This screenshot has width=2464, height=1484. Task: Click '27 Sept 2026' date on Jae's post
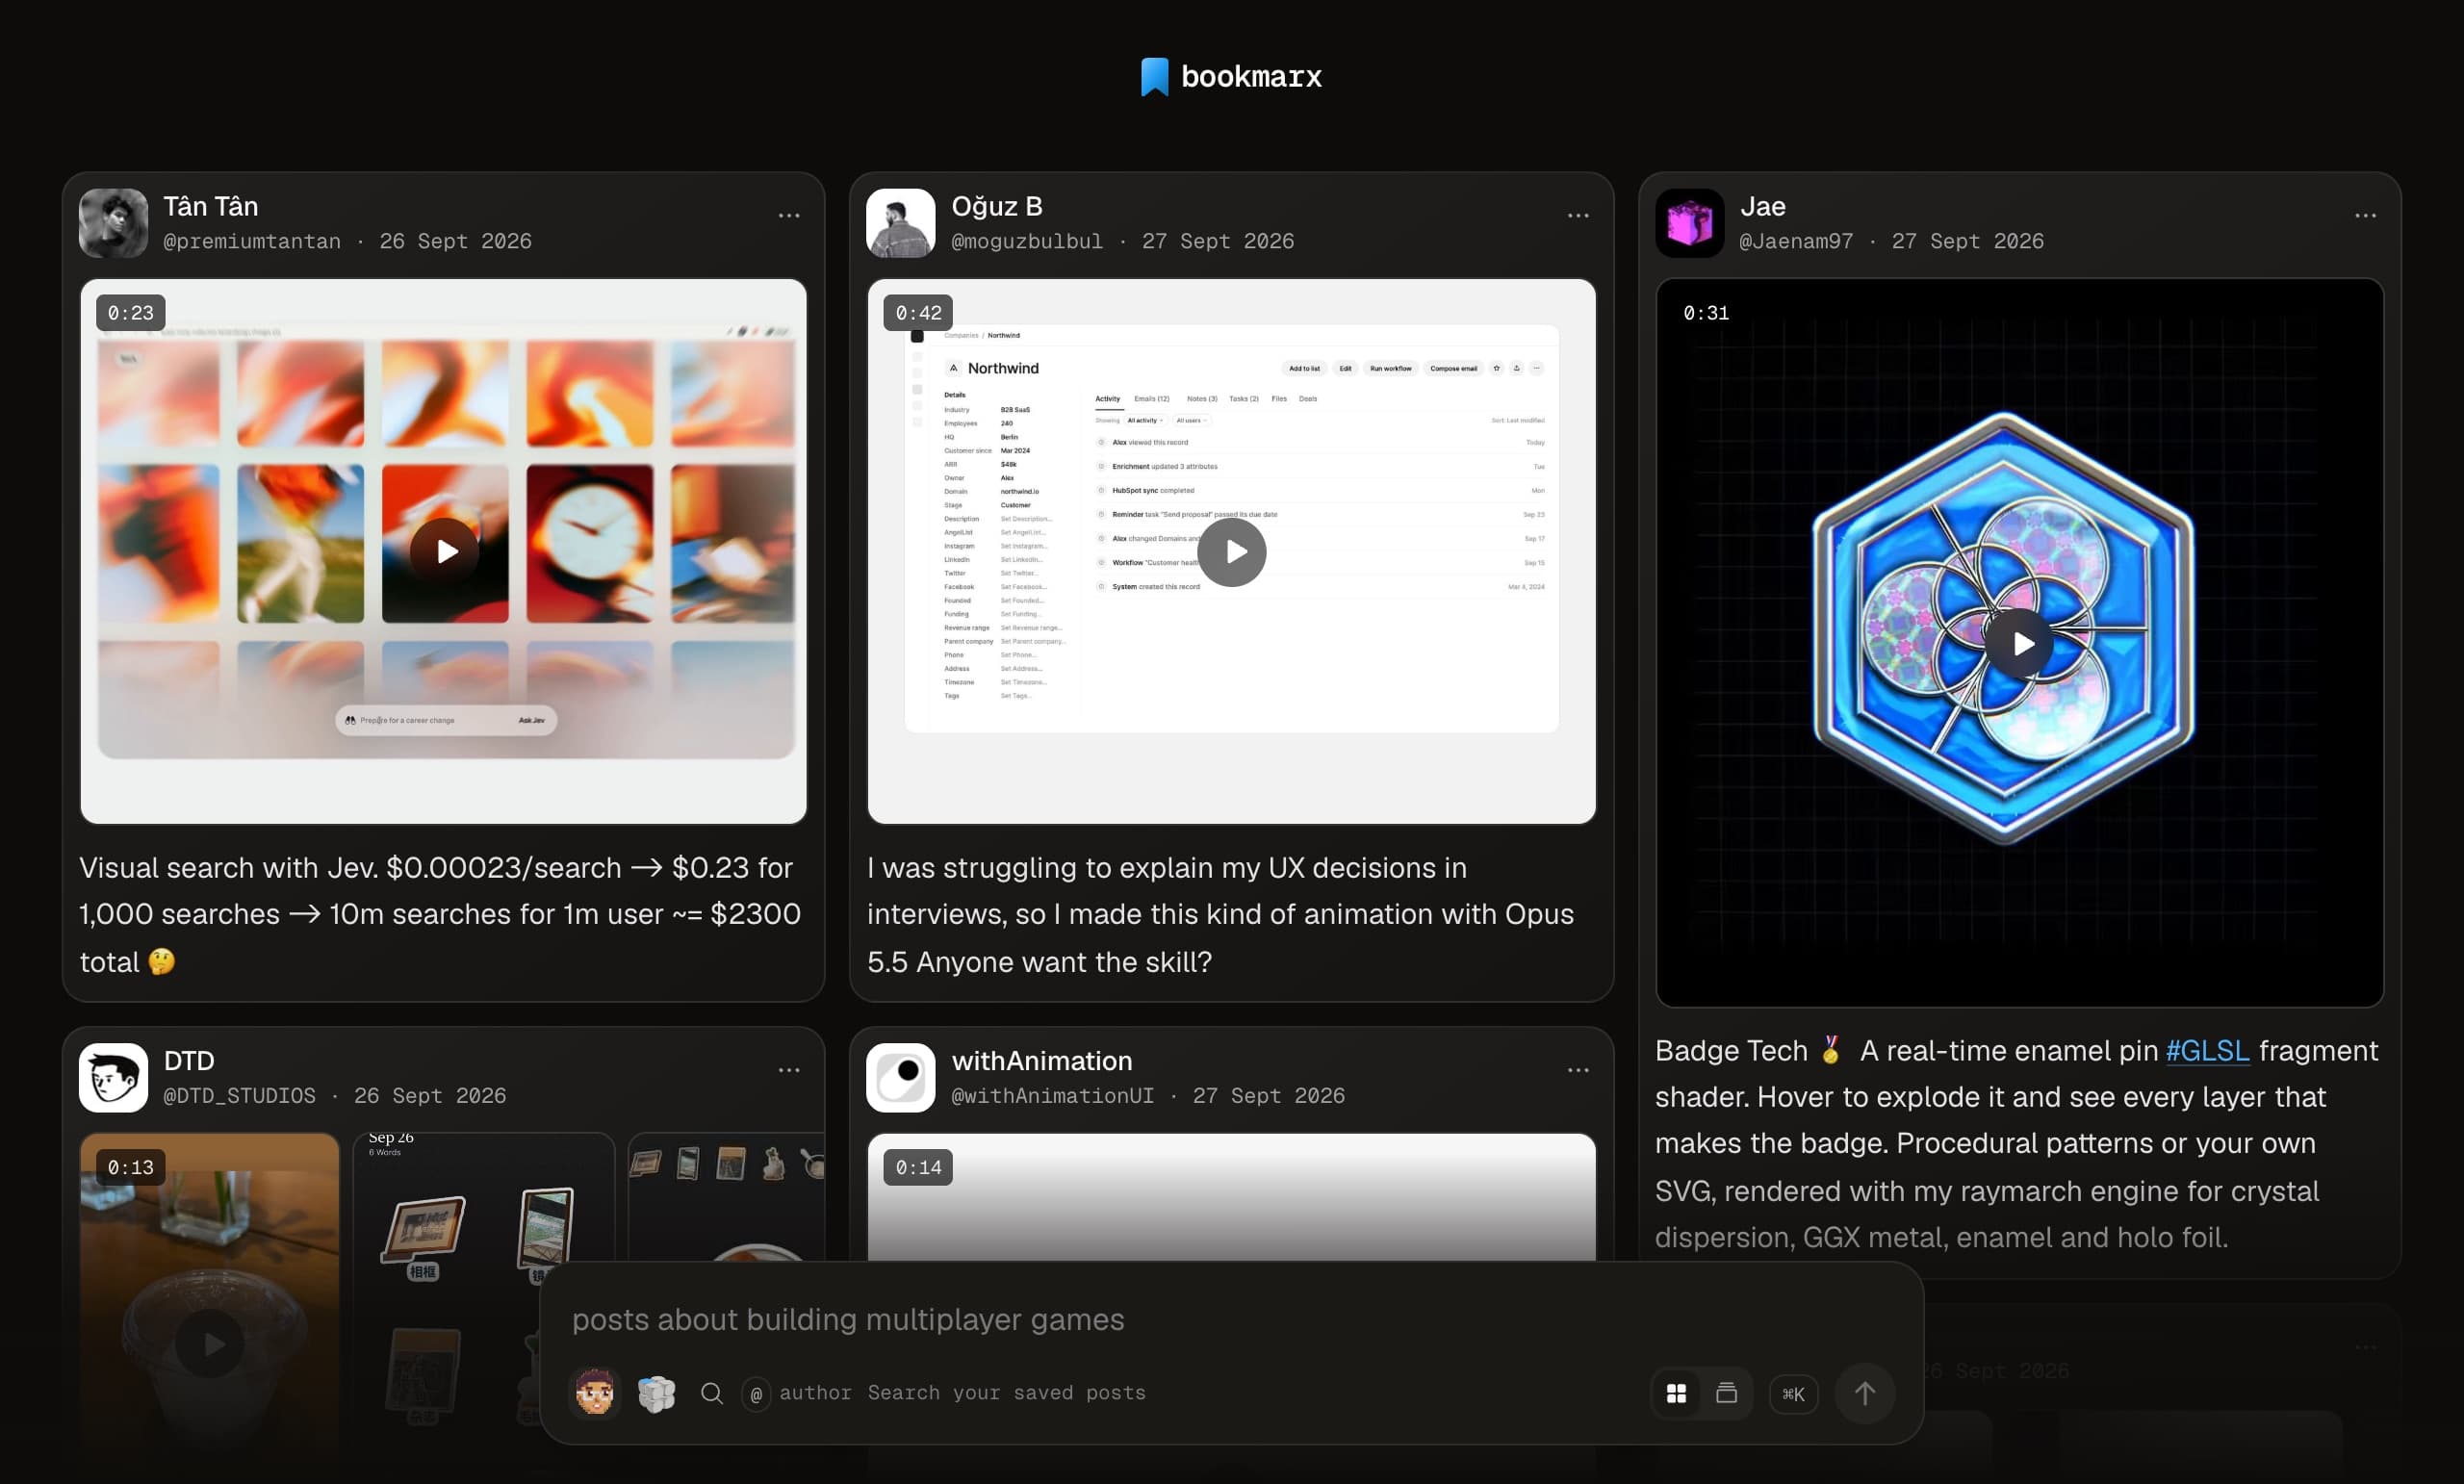pos(1968,241)
